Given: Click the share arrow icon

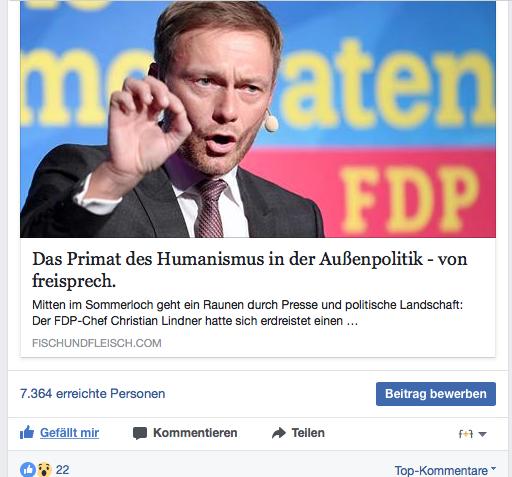Looking at the screenshot, I should 279,433.
